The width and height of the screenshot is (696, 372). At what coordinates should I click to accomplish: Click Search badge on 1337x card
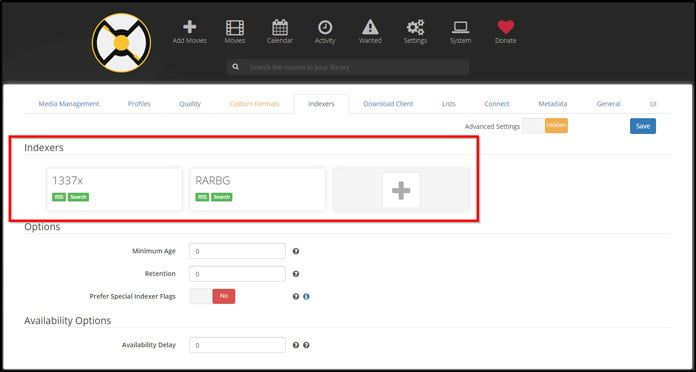point(79,197)
